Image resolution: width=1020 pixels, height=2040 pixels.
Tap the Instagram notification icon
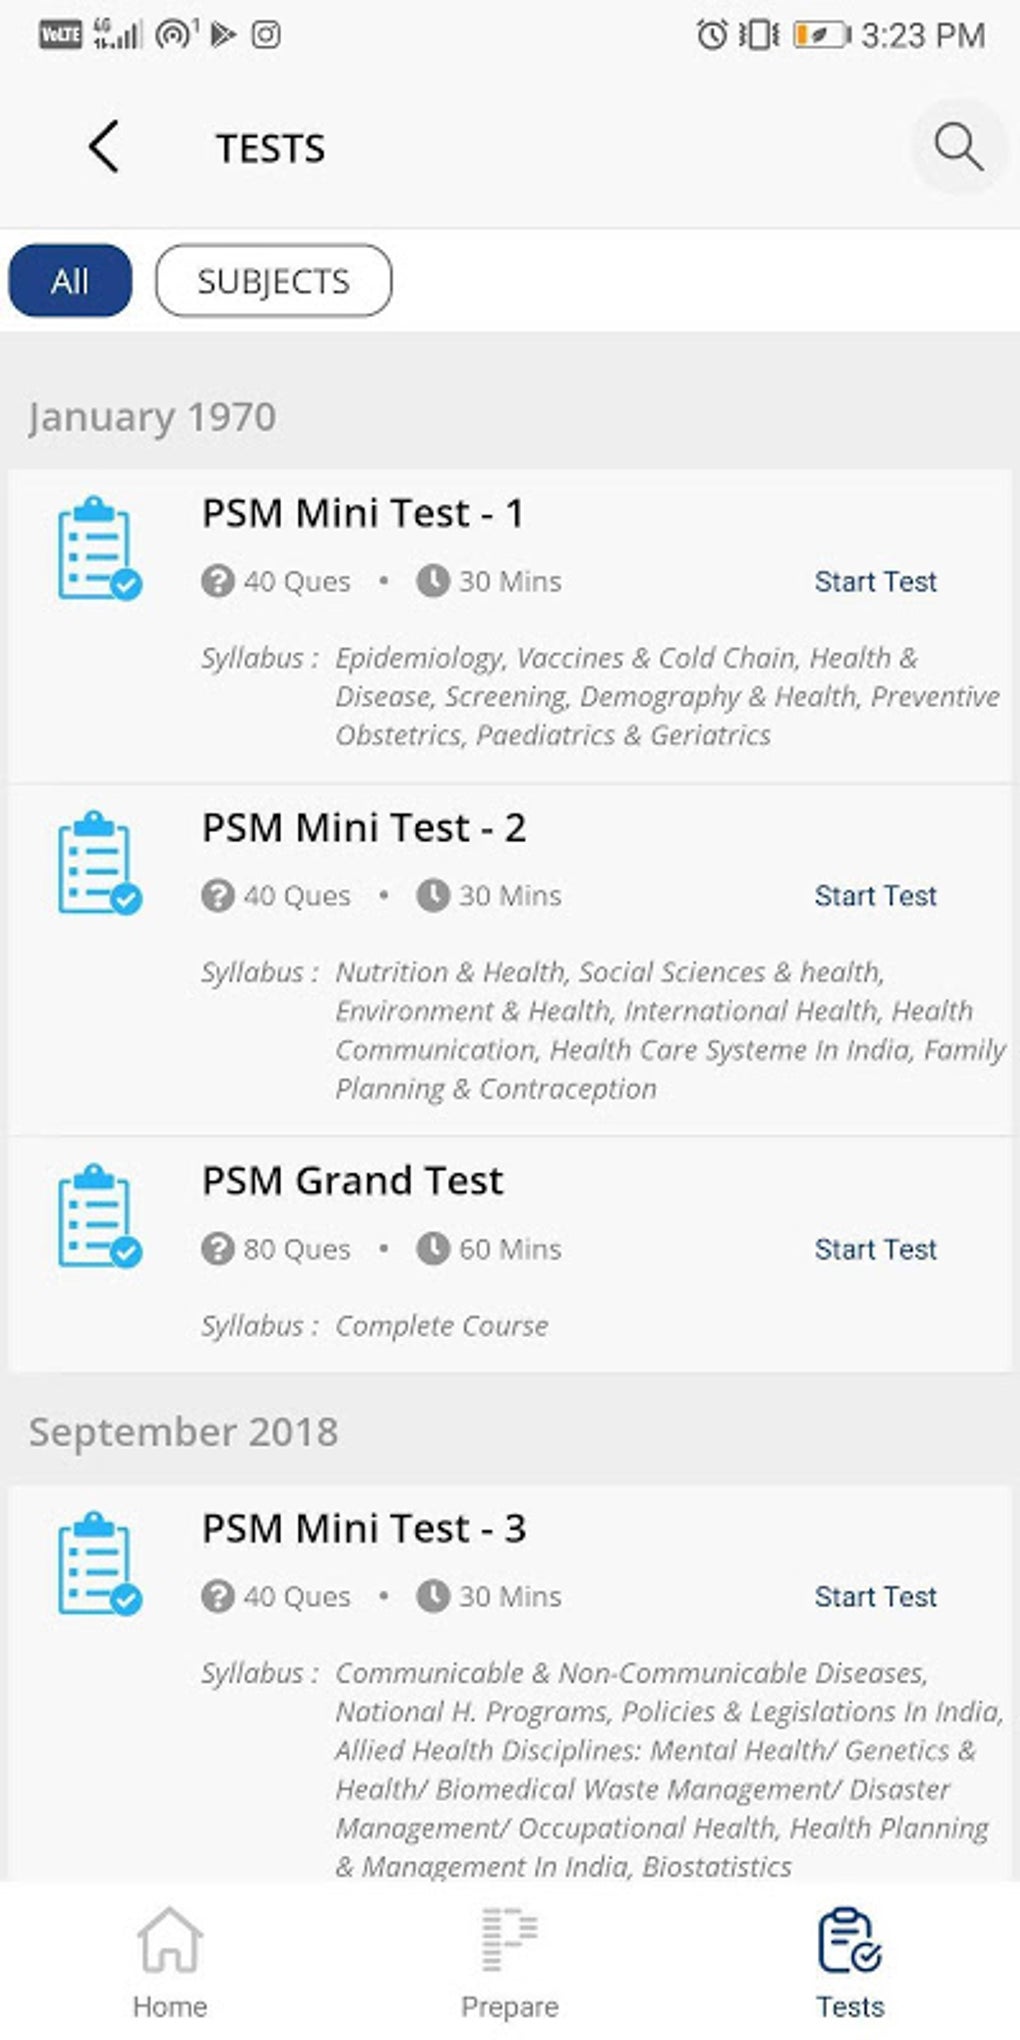coord(266,35)
